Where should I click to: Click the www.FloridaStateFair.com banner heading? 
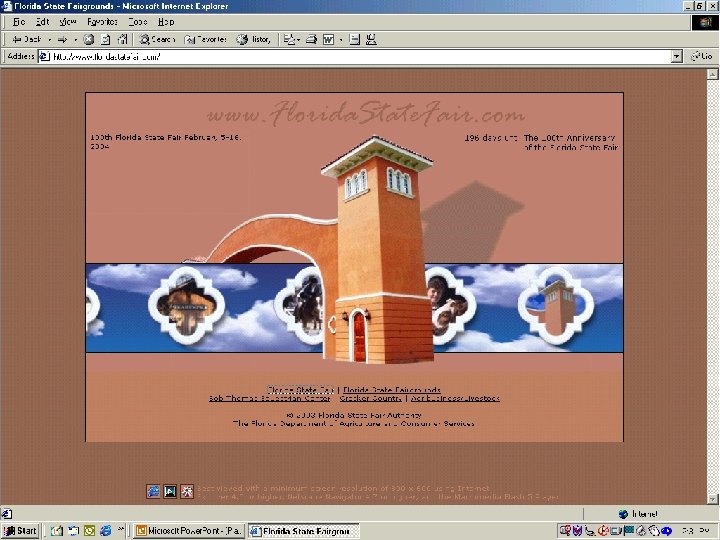coord(366,113)
